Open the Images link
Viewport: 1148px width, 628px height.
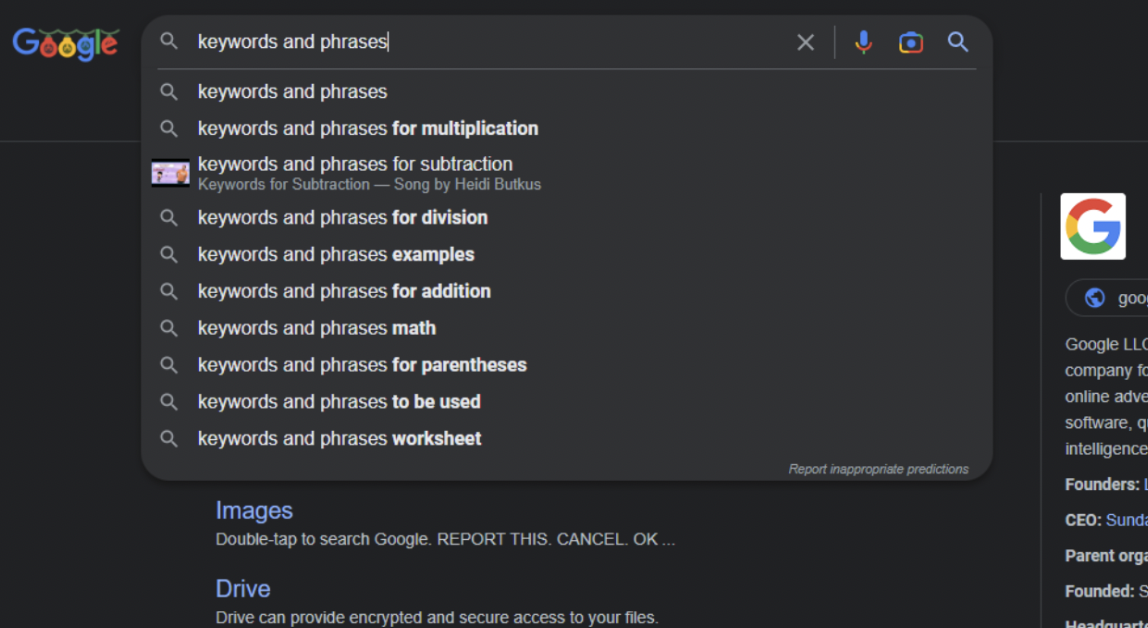coord(254,510)
